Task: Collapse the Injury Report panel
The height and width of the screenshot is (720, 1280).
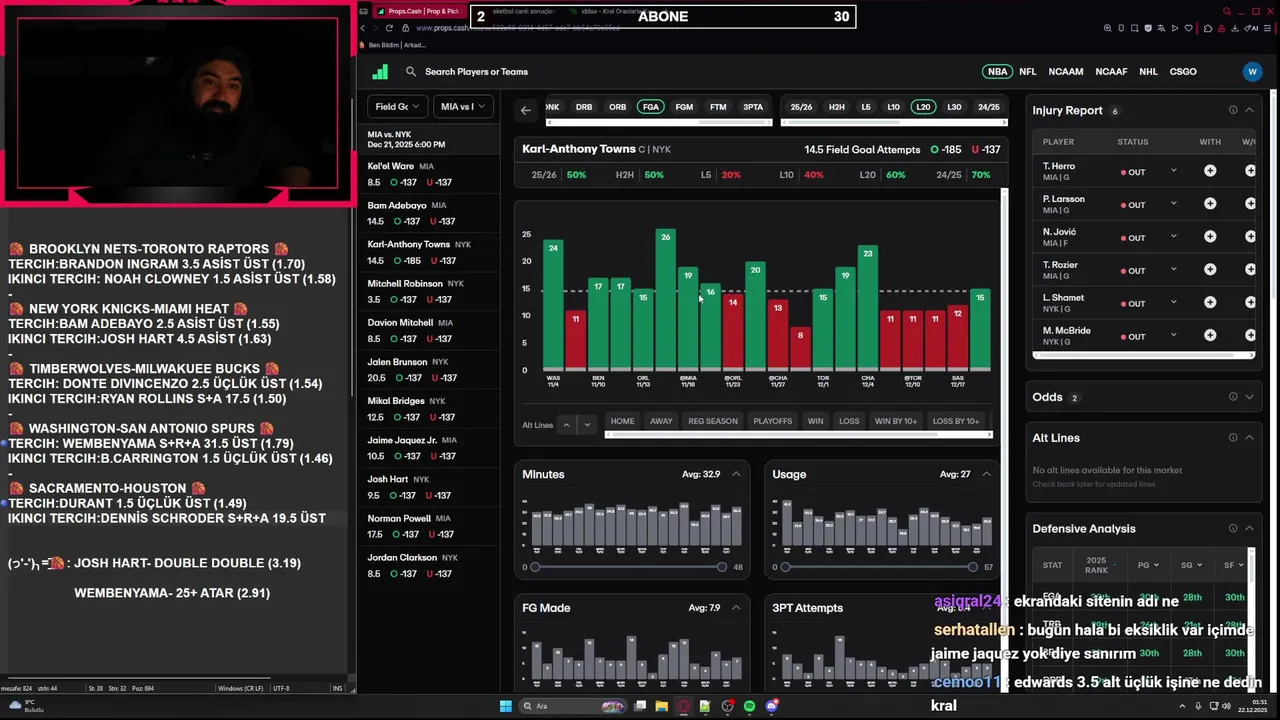Action: (1249, 110)
